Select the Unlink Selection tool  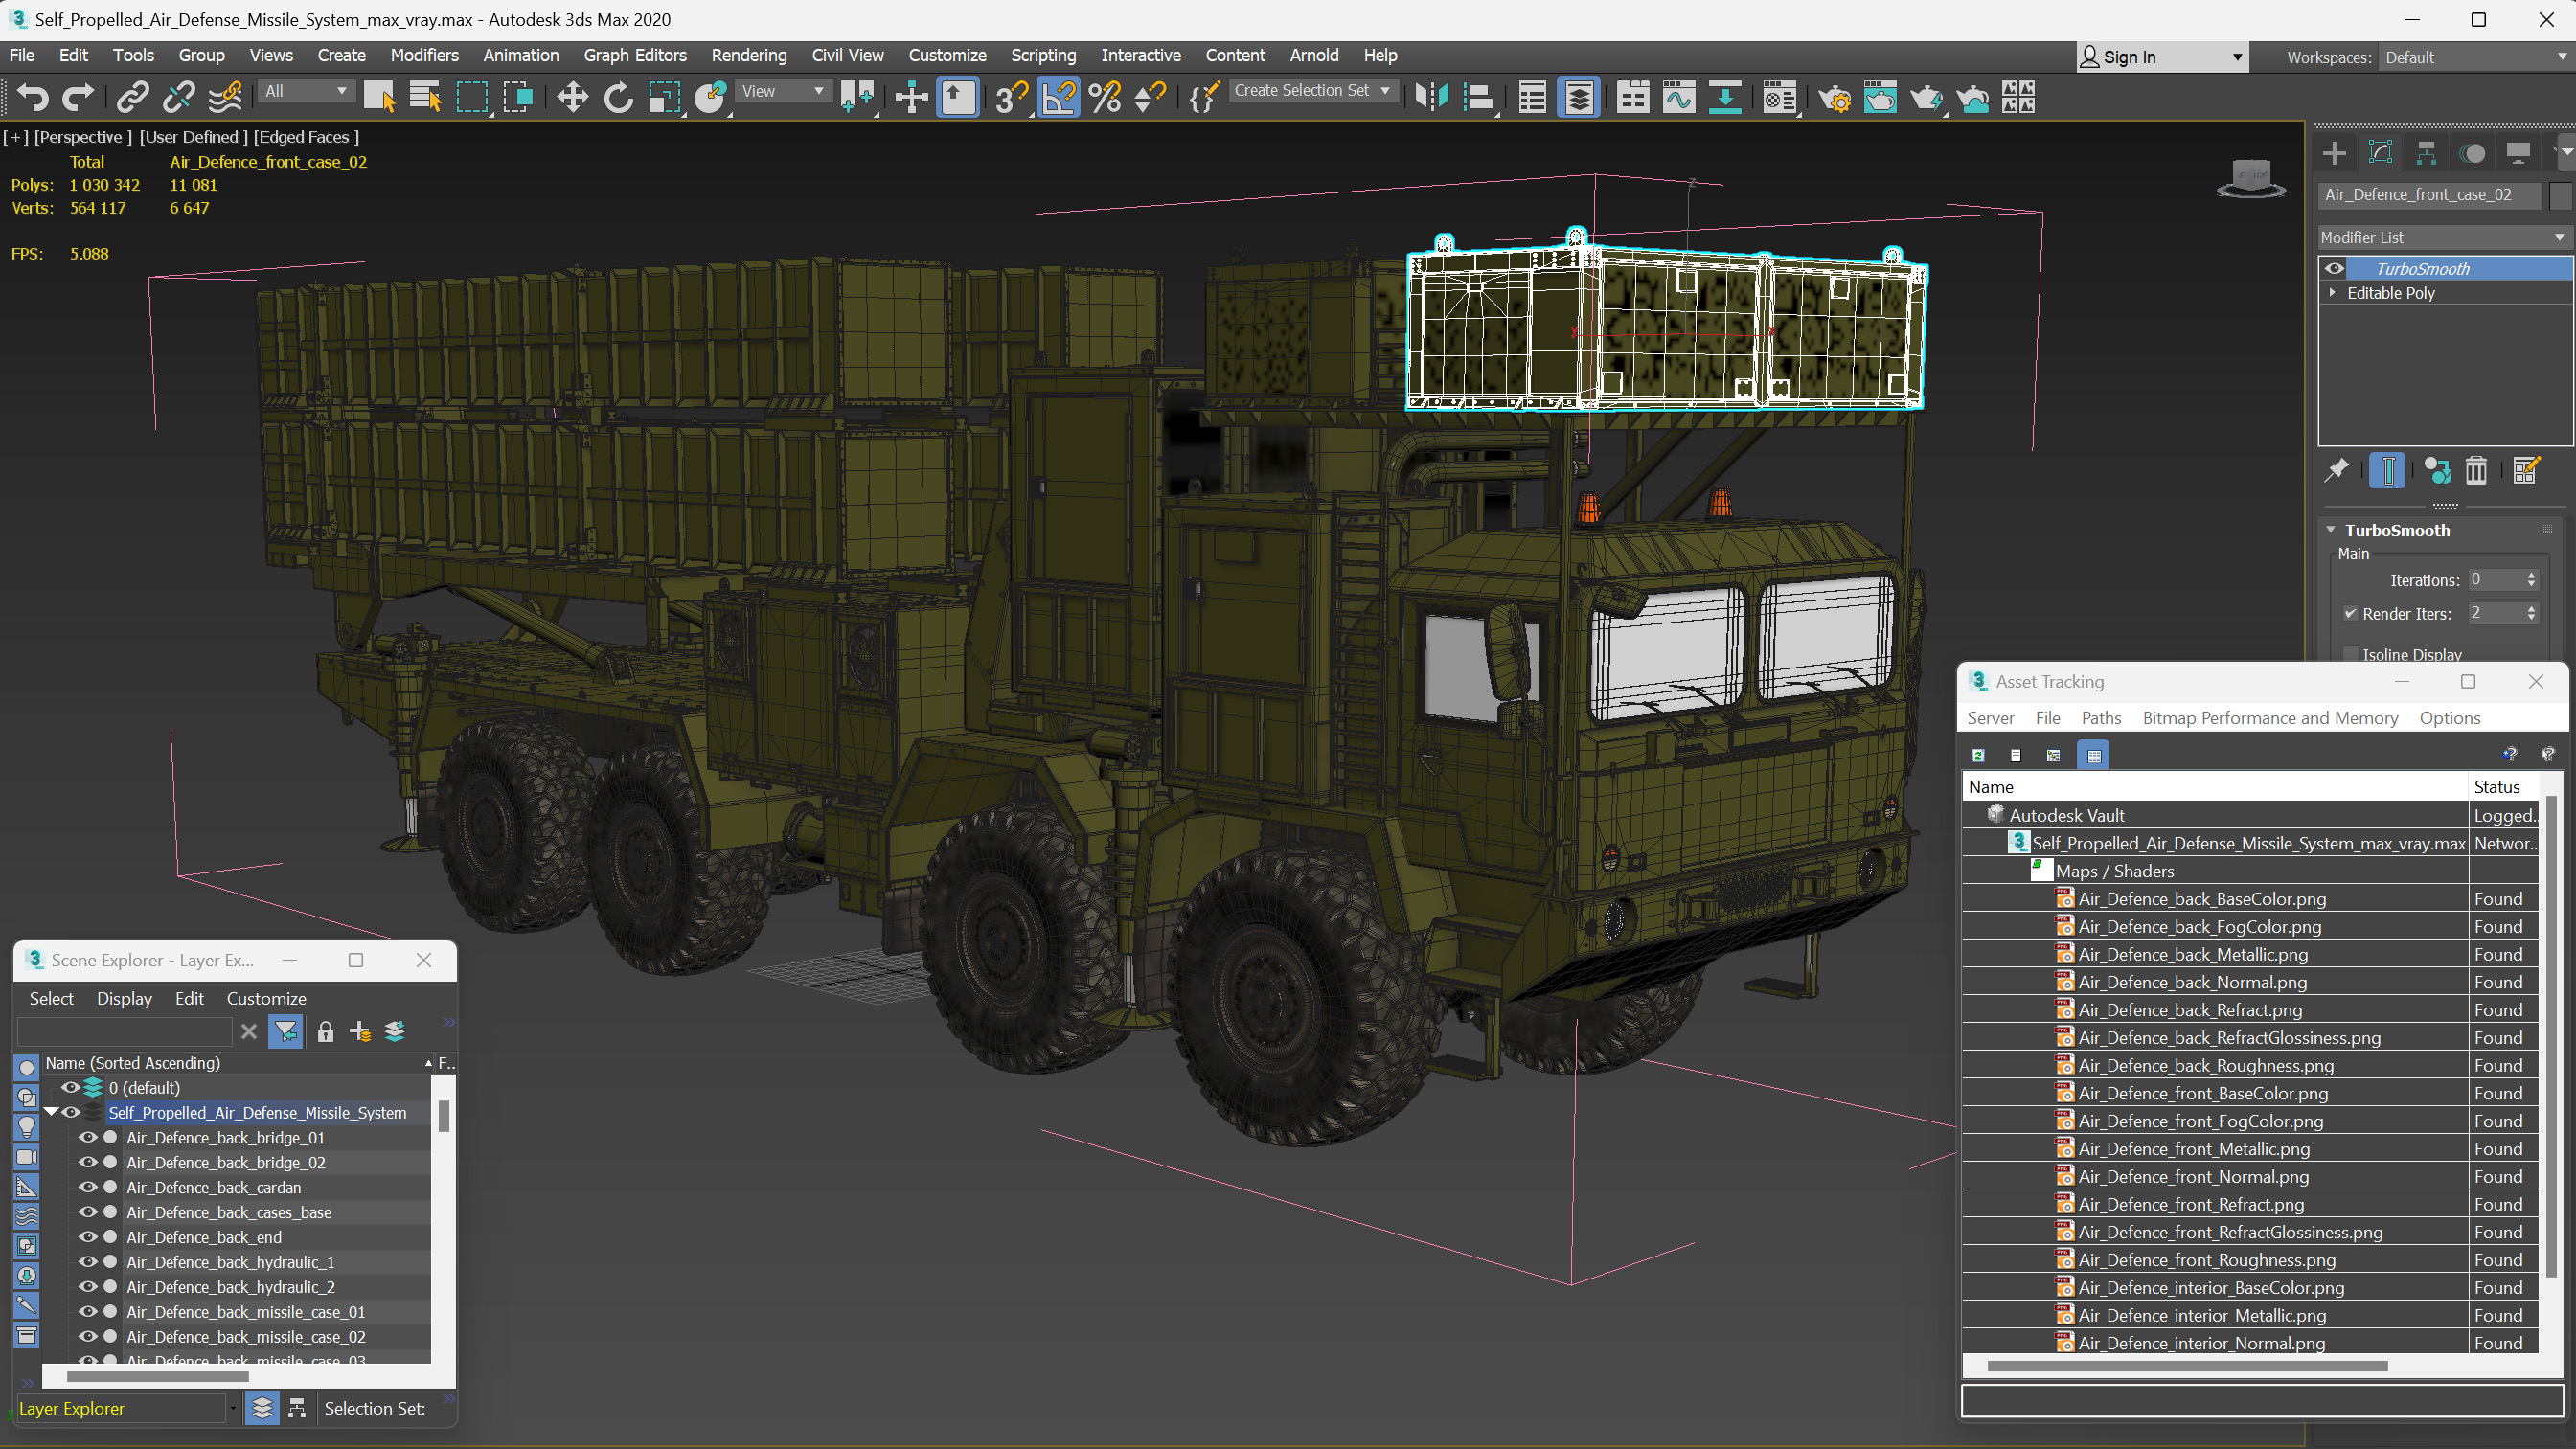pyautogui.click(x=179, y=97)
